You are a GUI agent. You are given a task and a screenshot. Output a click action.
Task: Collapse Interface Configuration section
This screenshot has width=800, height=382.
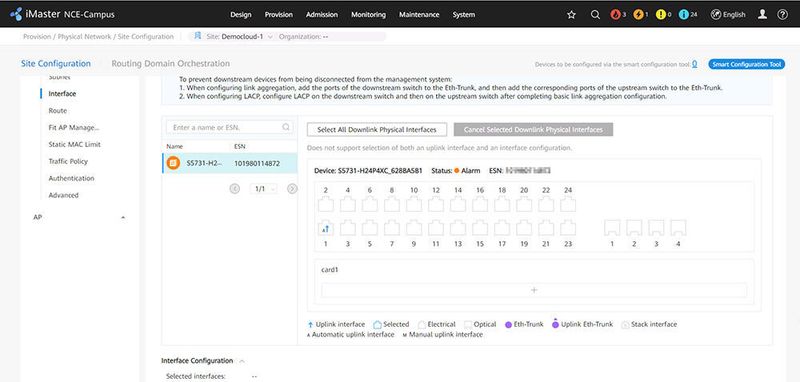(x=242, y=361)
